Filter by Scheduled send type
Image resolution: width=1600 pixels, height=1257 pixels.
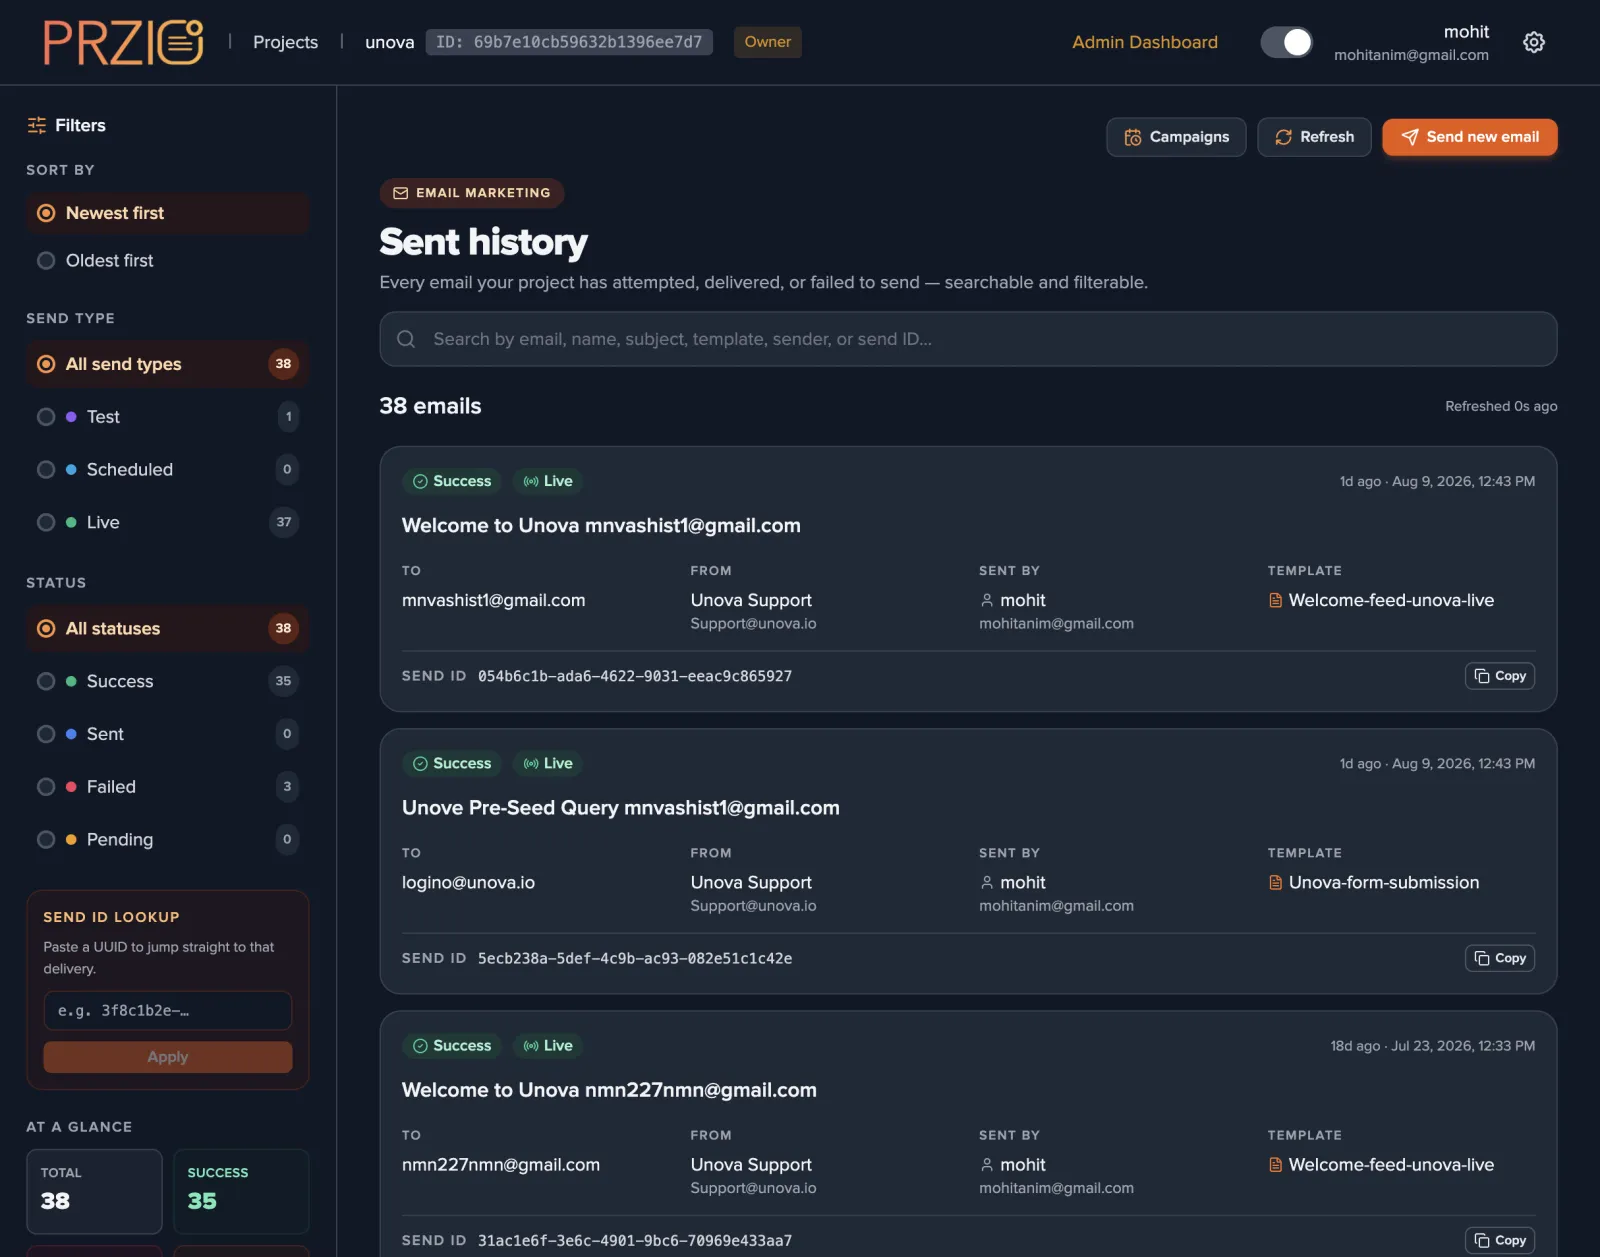tap(167, 469)
